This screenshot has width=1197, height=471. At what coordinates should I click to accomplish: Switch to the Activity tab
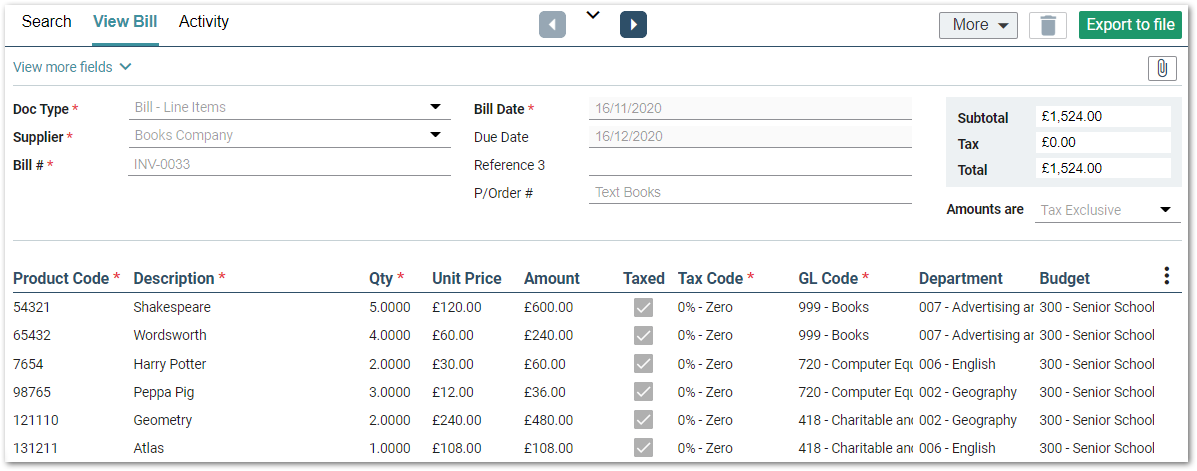[204, 22]
